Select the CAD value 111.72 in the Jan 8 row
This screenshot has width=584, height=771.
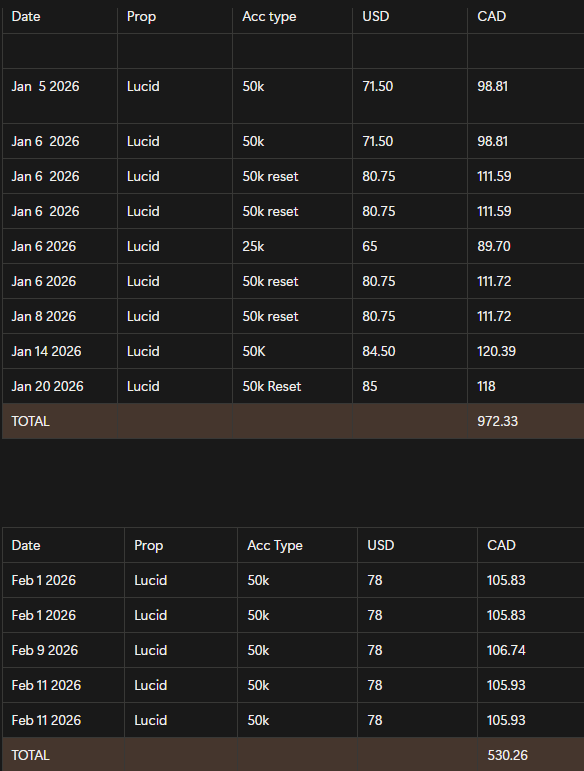[x=494, y=316]
